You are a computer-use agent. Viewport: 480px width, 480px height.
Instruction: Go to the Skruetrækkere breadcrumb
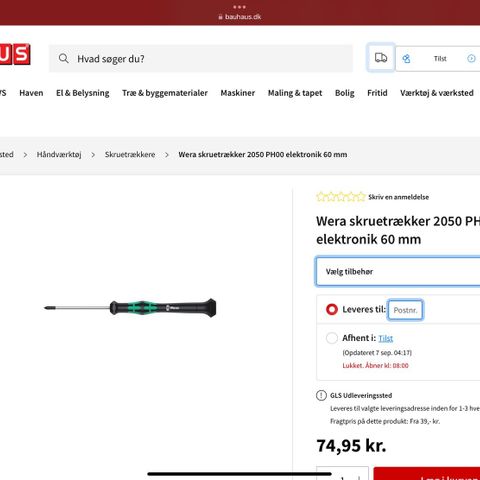tap(130, 155)
